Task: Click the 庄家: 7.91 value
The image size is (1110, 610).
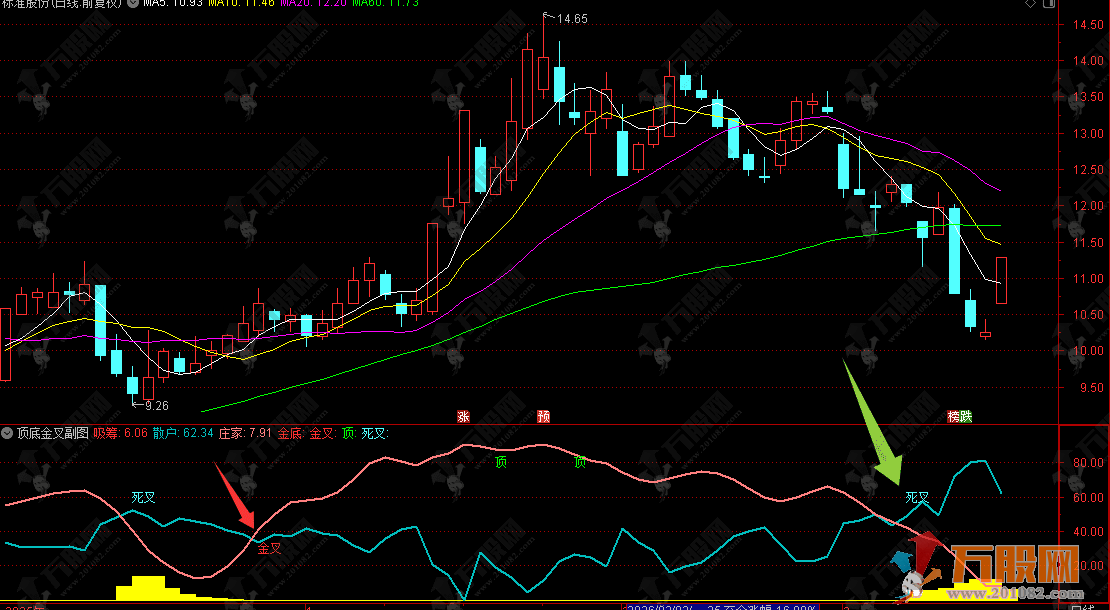Action: tap(245, 432)
